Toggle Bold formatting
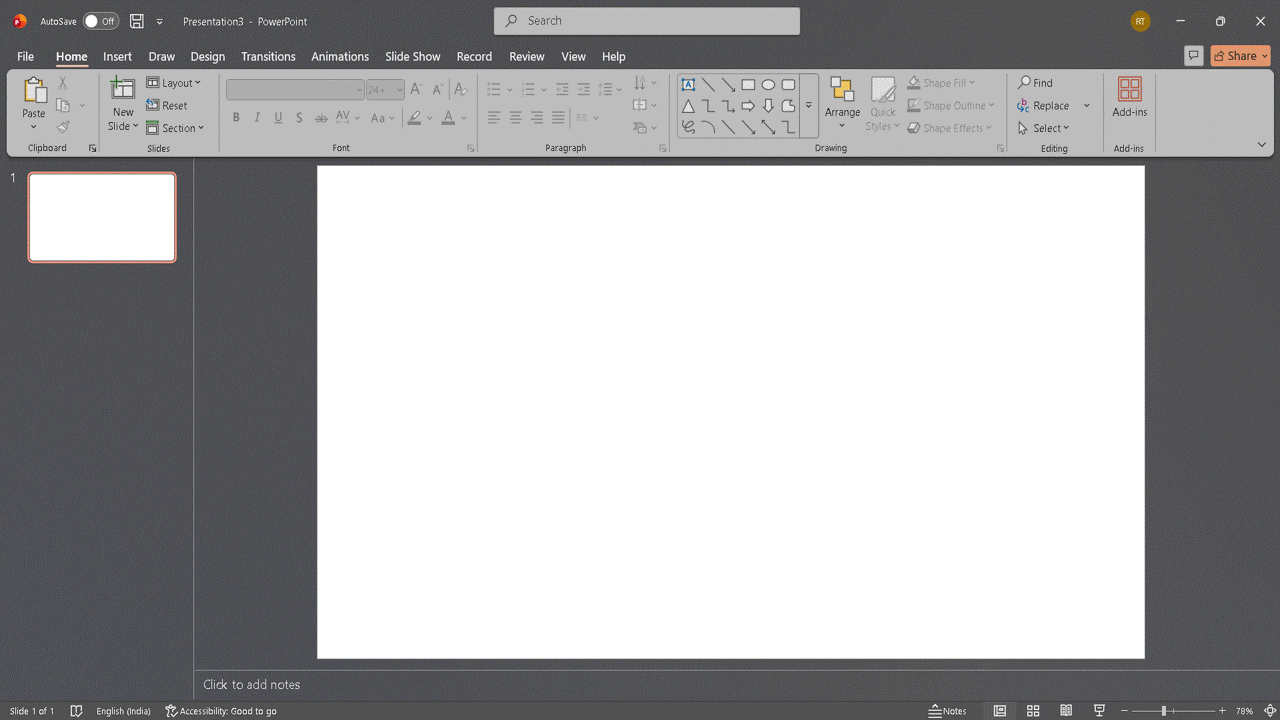This screenshot has width=1280, height=720. pos(236,117)
